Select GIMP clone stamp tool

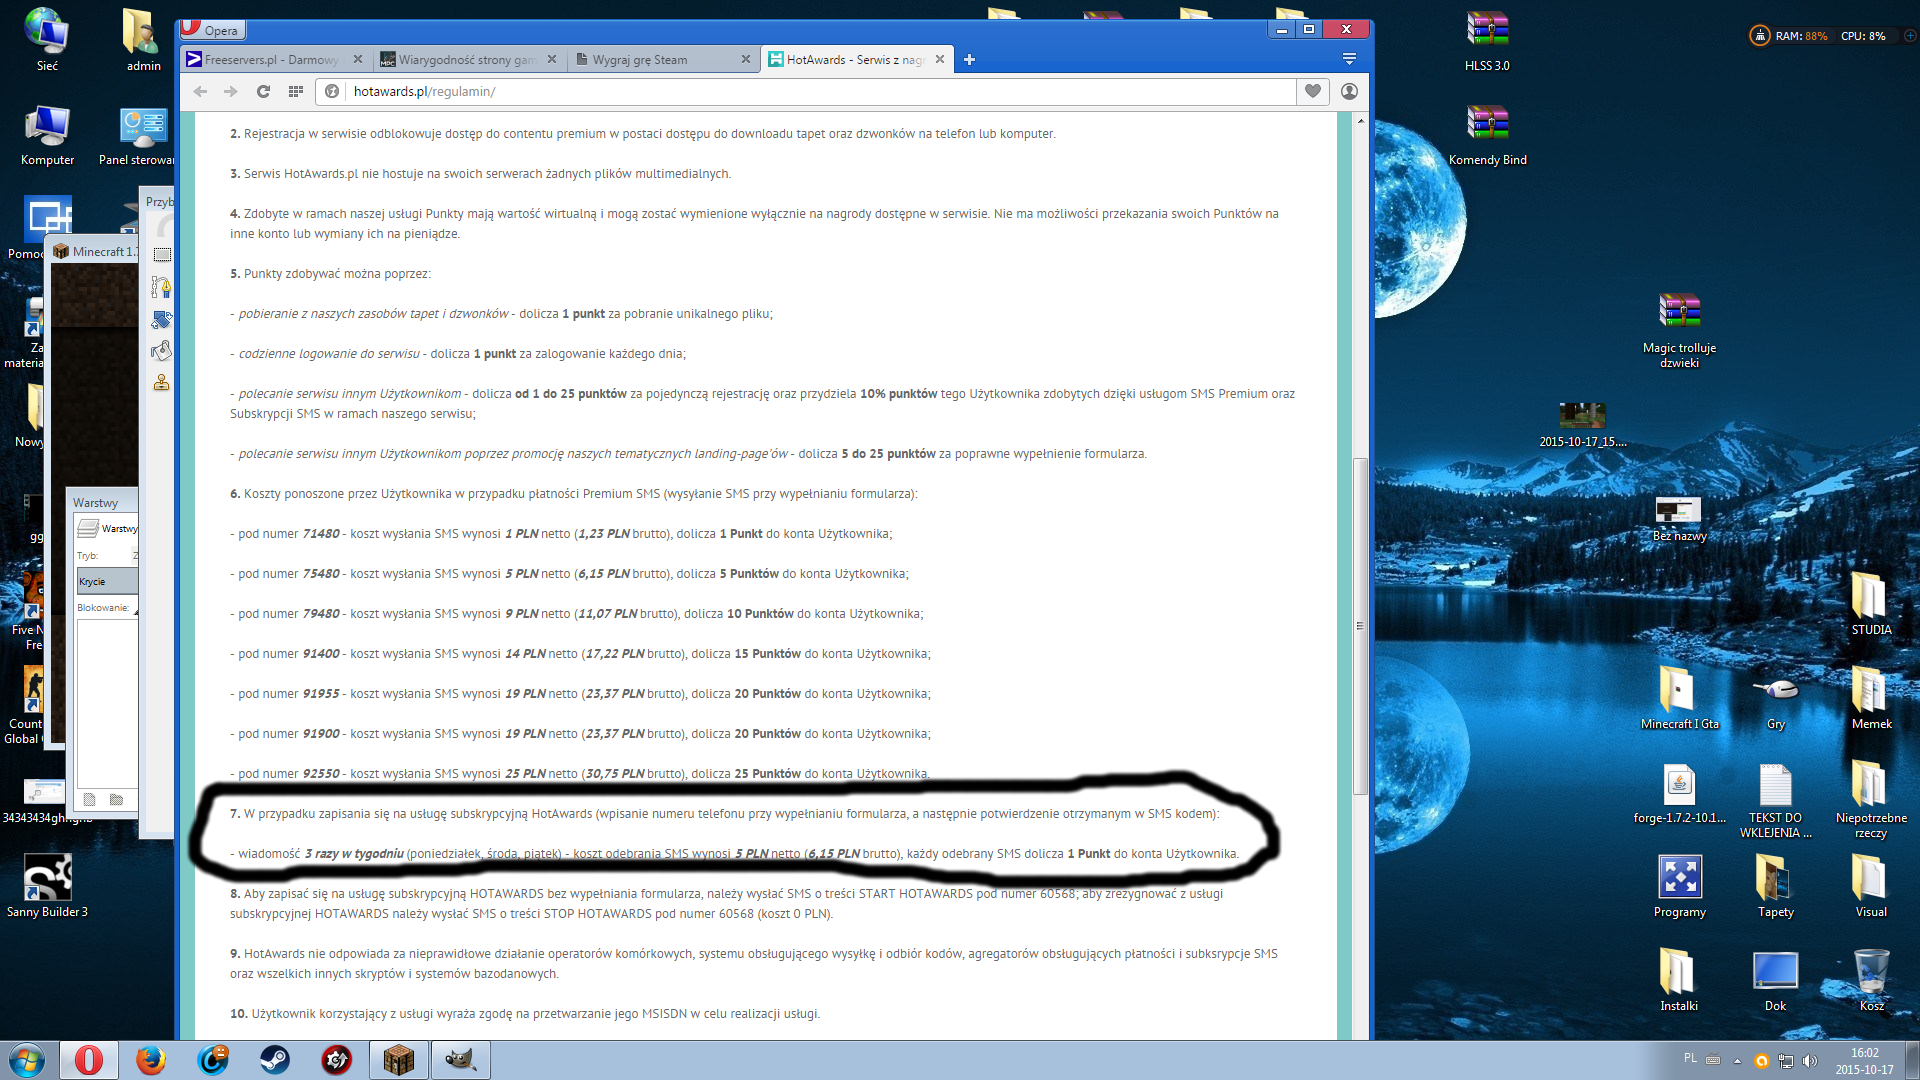(x=162, y=383)
